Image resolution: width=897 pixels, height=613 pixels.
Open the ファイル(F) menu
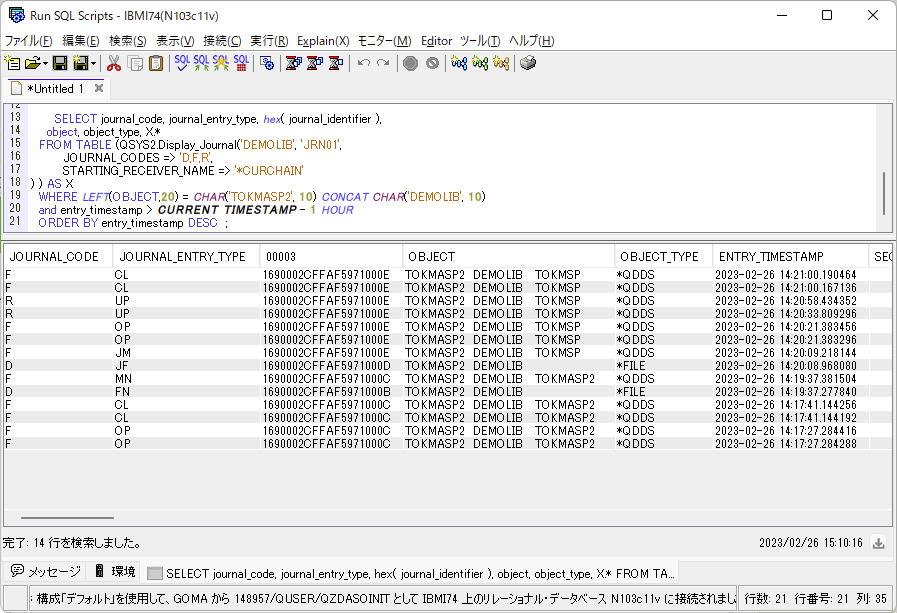[x=29, y=41]
